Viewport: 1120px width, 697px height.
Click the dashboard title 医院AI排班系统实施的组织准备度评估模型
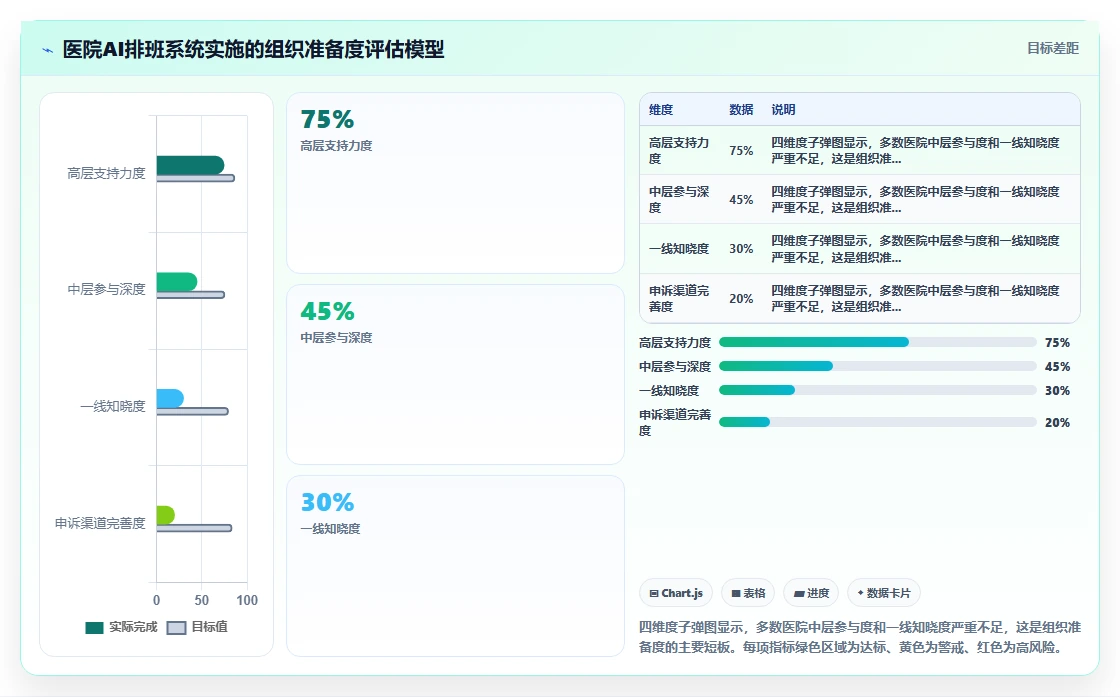tap(254, 49)
